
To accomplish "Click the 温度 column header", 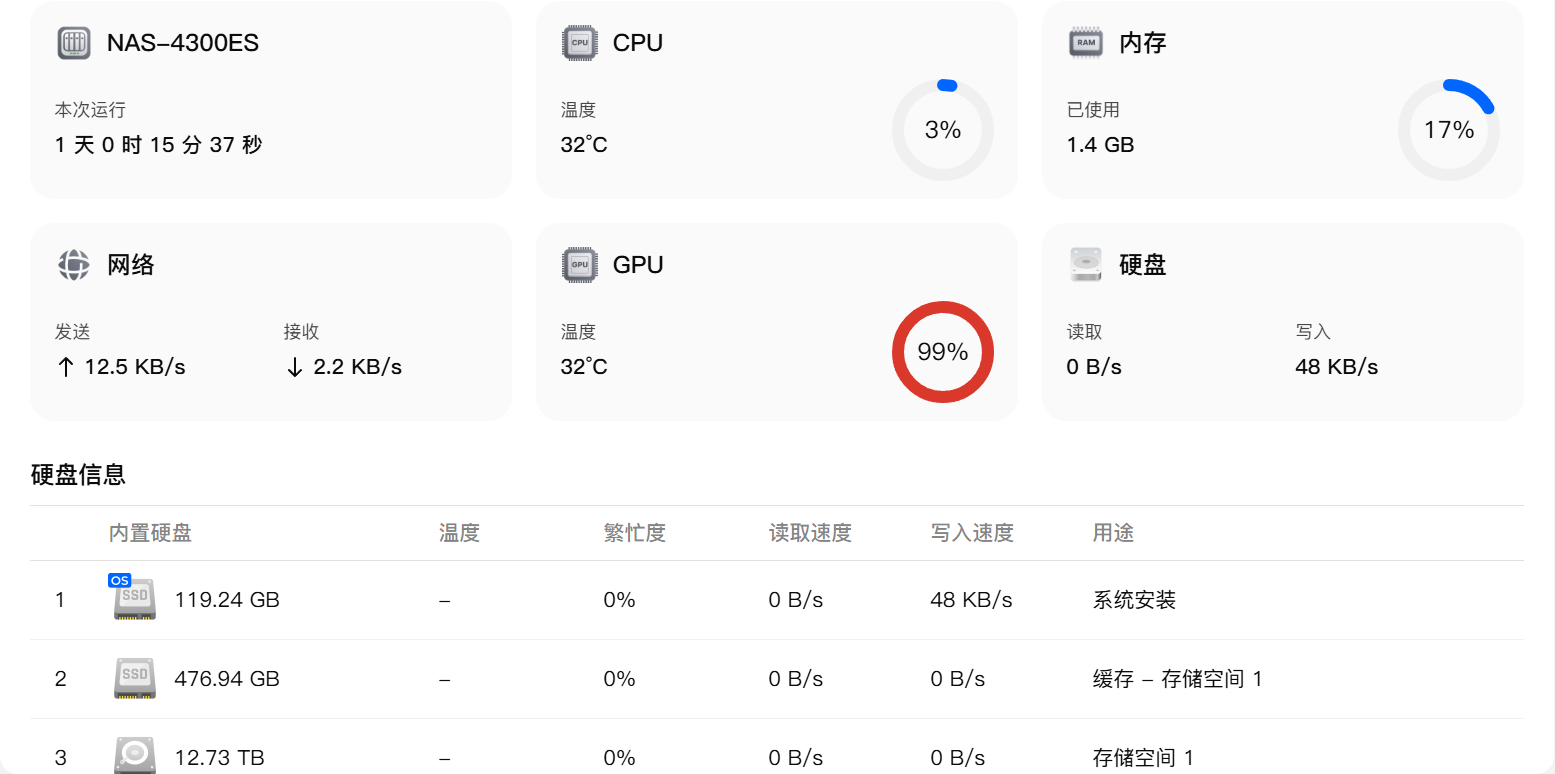I will 459,533.
